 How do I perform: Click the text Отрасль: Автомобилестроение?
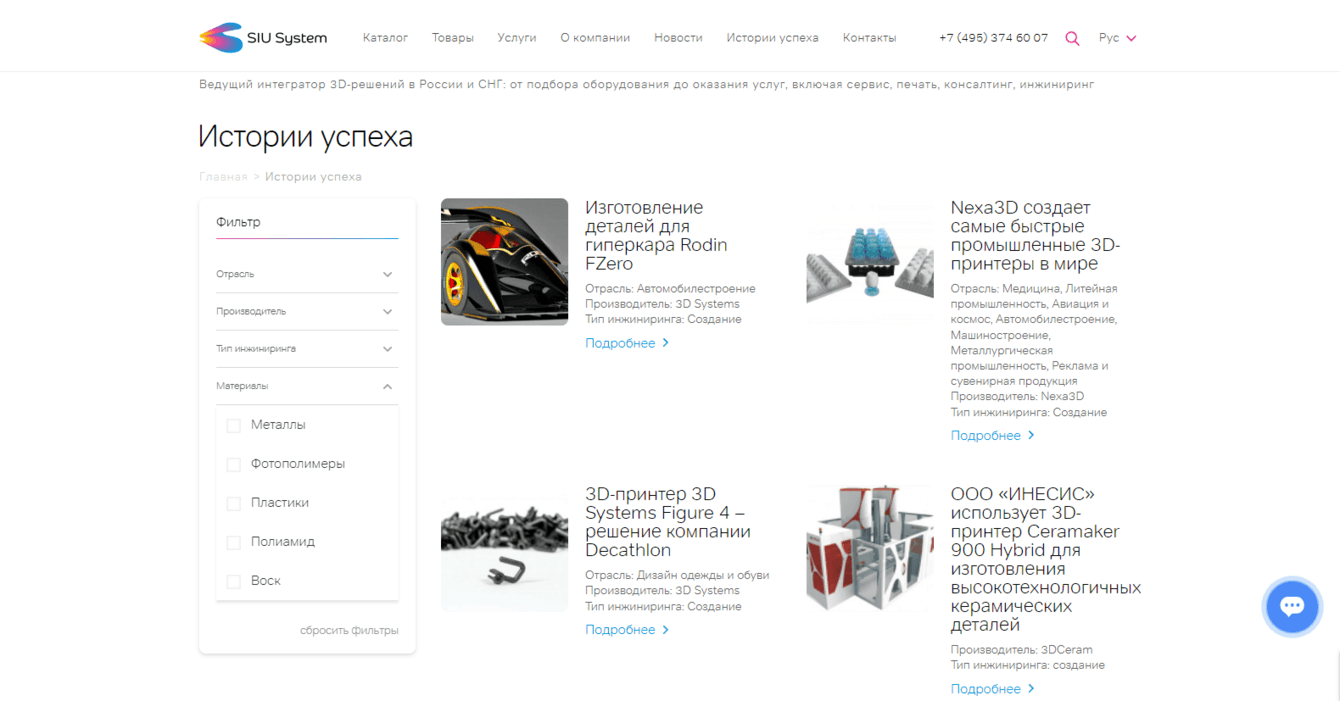point(670,289)
